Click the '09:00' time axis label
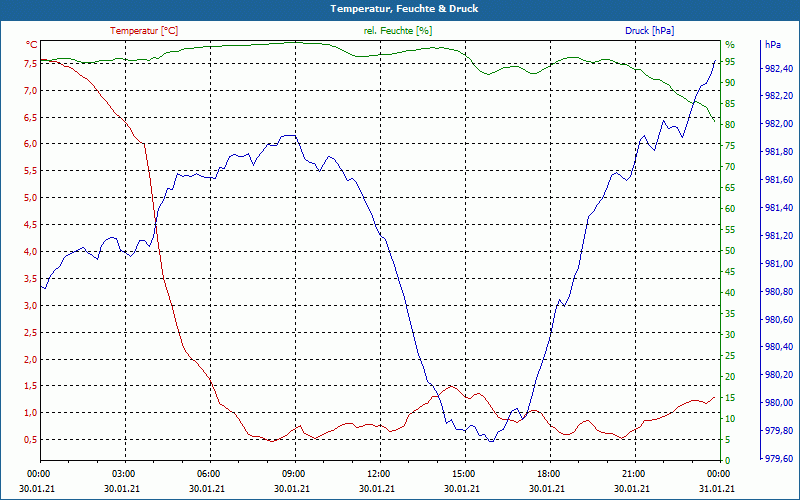The image size is (800, 500). coord(293,474)
